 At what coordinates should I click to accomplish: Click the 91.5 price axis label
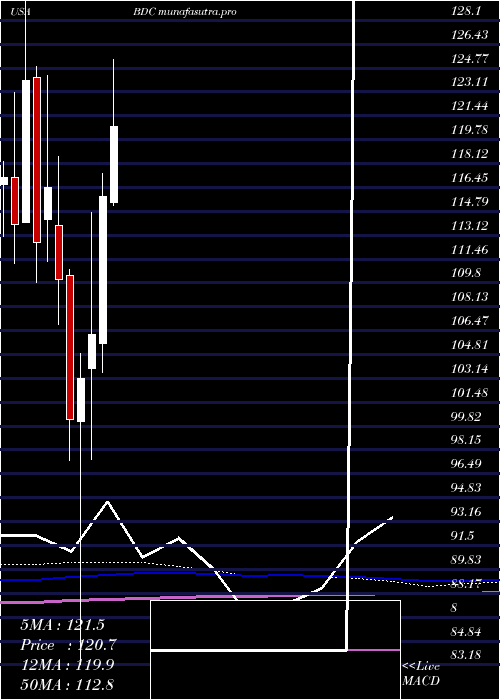(x=463, y=536)
